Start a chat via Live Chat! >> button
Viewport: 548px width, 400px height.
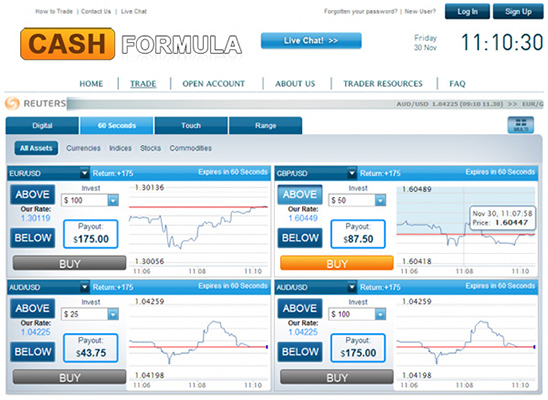[x=311, y=41]
